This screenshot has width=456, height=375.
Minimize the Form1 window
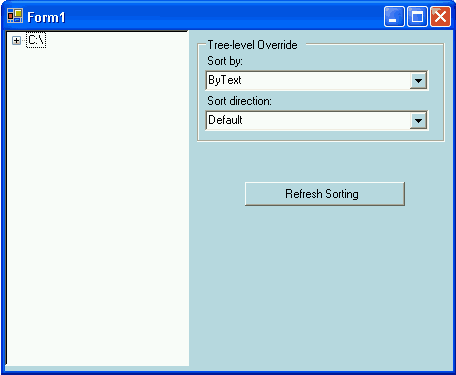(394, 16)
